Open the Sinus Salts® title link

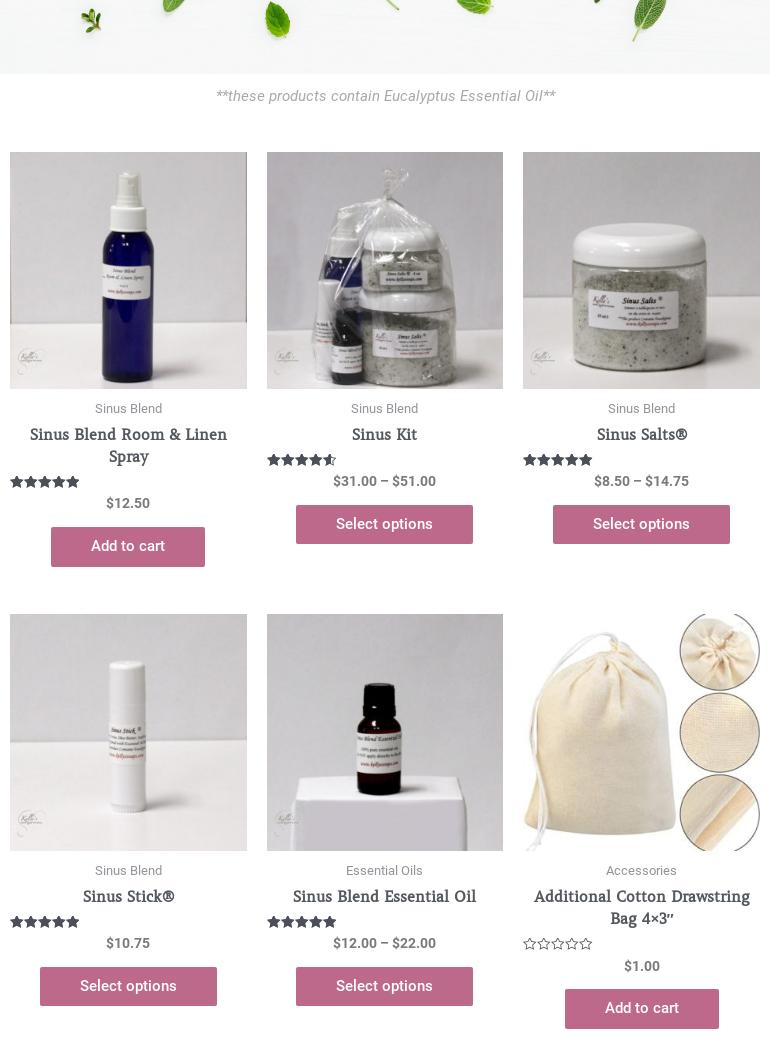641,435
